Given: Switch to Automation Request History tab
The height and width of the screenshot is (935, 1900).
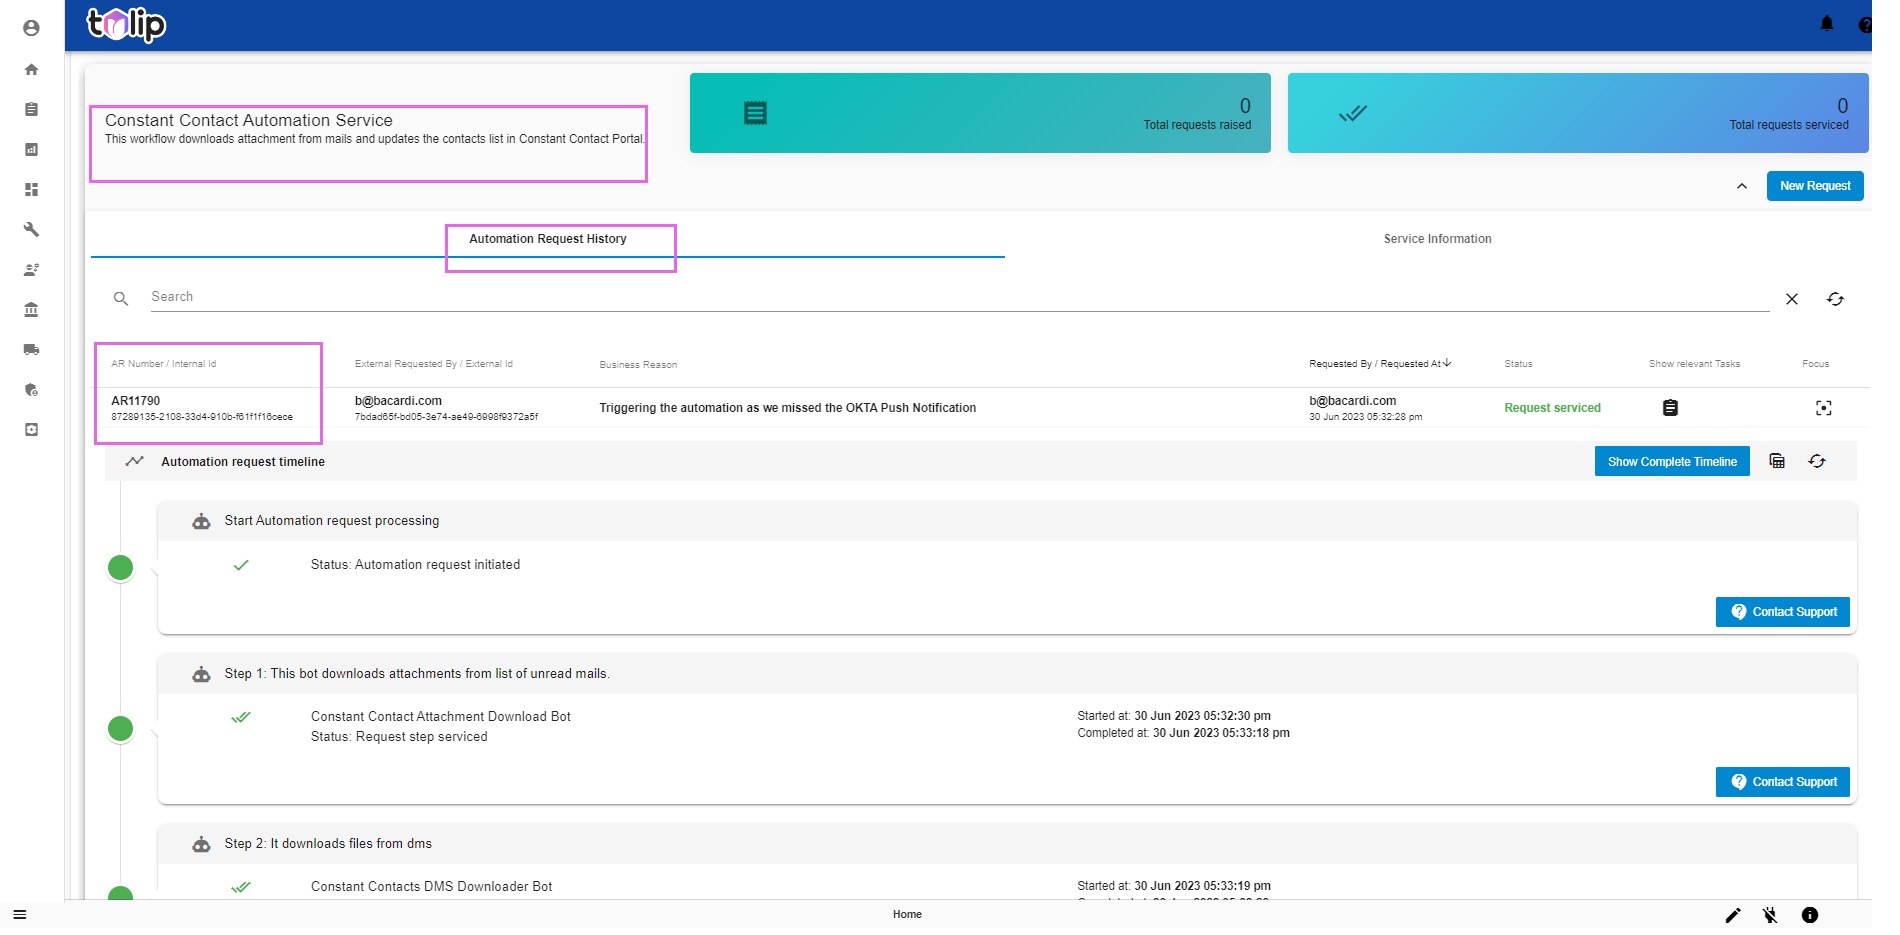Looking at the screenshot, I should [548, 239].
